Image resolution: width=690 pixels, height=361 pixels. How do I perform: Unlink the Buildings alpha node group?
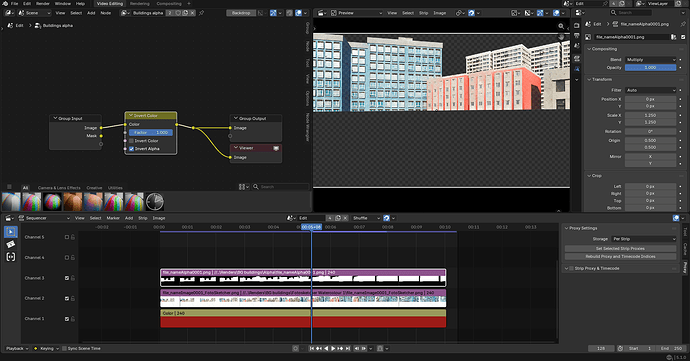tap(192, 13)
